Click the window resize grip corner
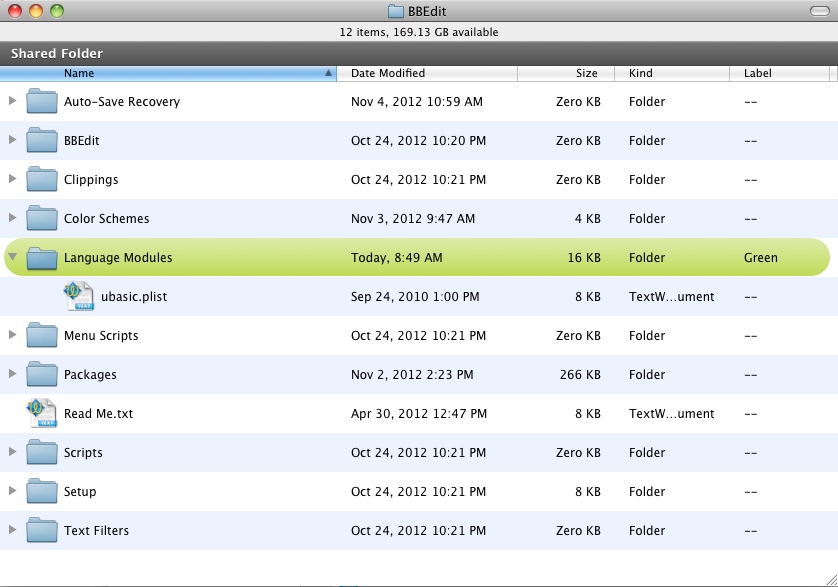Viewport: 838px width, 587px height. 832,580
